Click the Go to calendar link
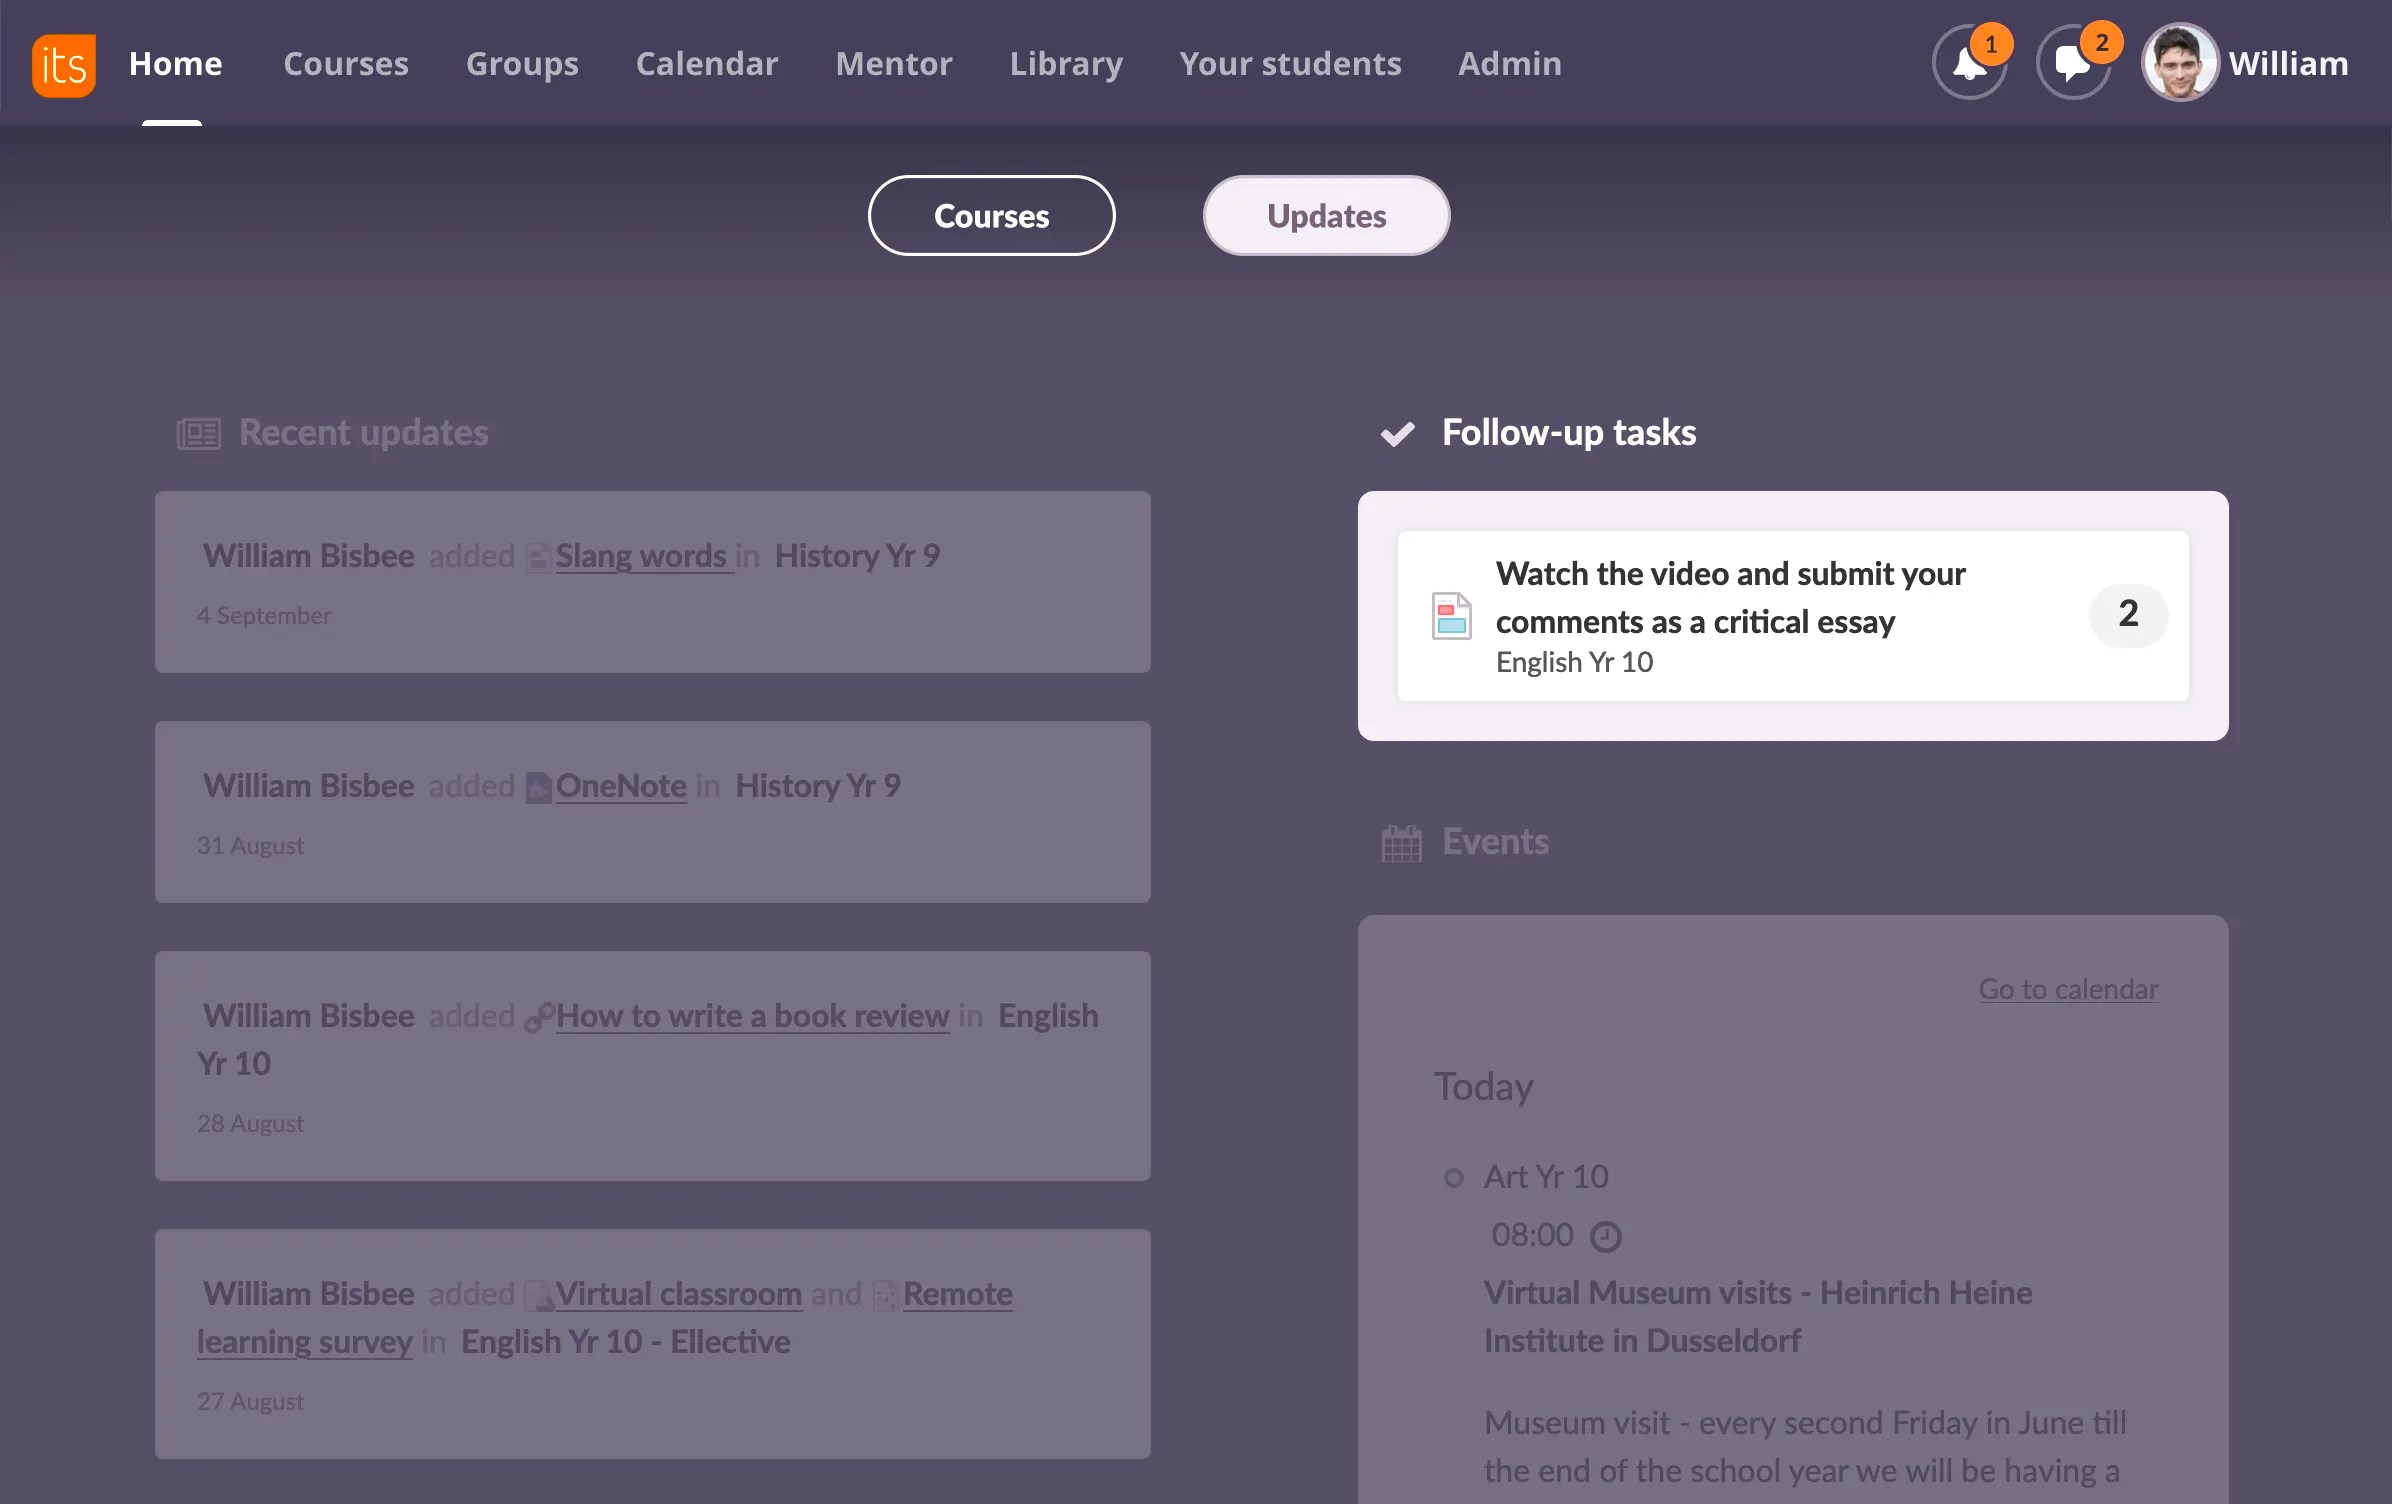The height and width of the screenshot is (1504, 2392). click(2068, 989)
